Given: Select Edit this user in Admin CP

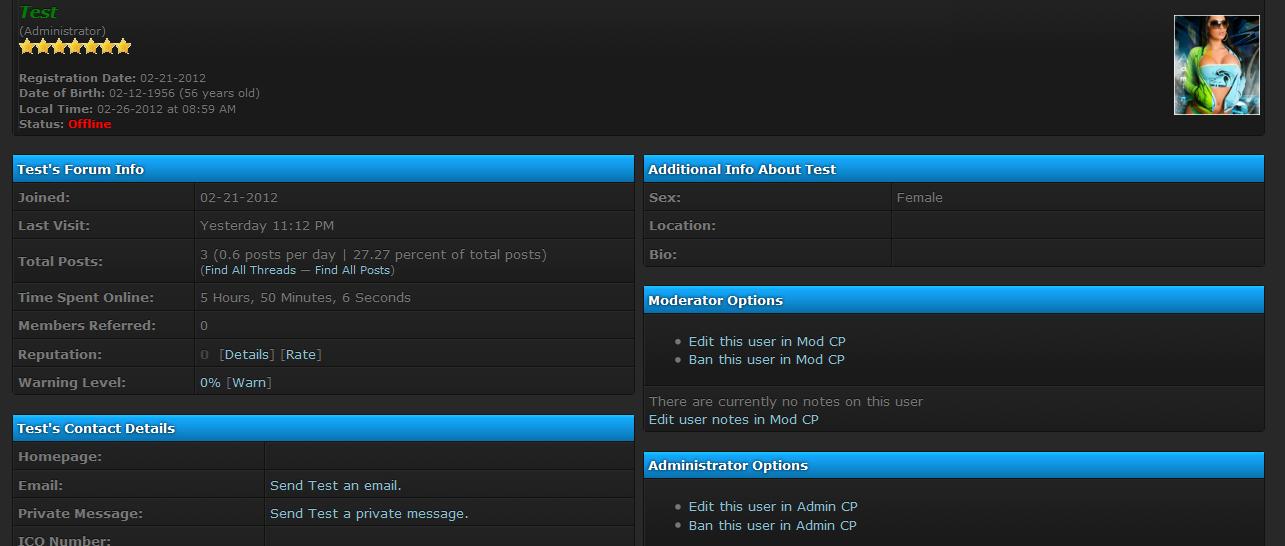Looking at the screenshot, I should [772, 507].
